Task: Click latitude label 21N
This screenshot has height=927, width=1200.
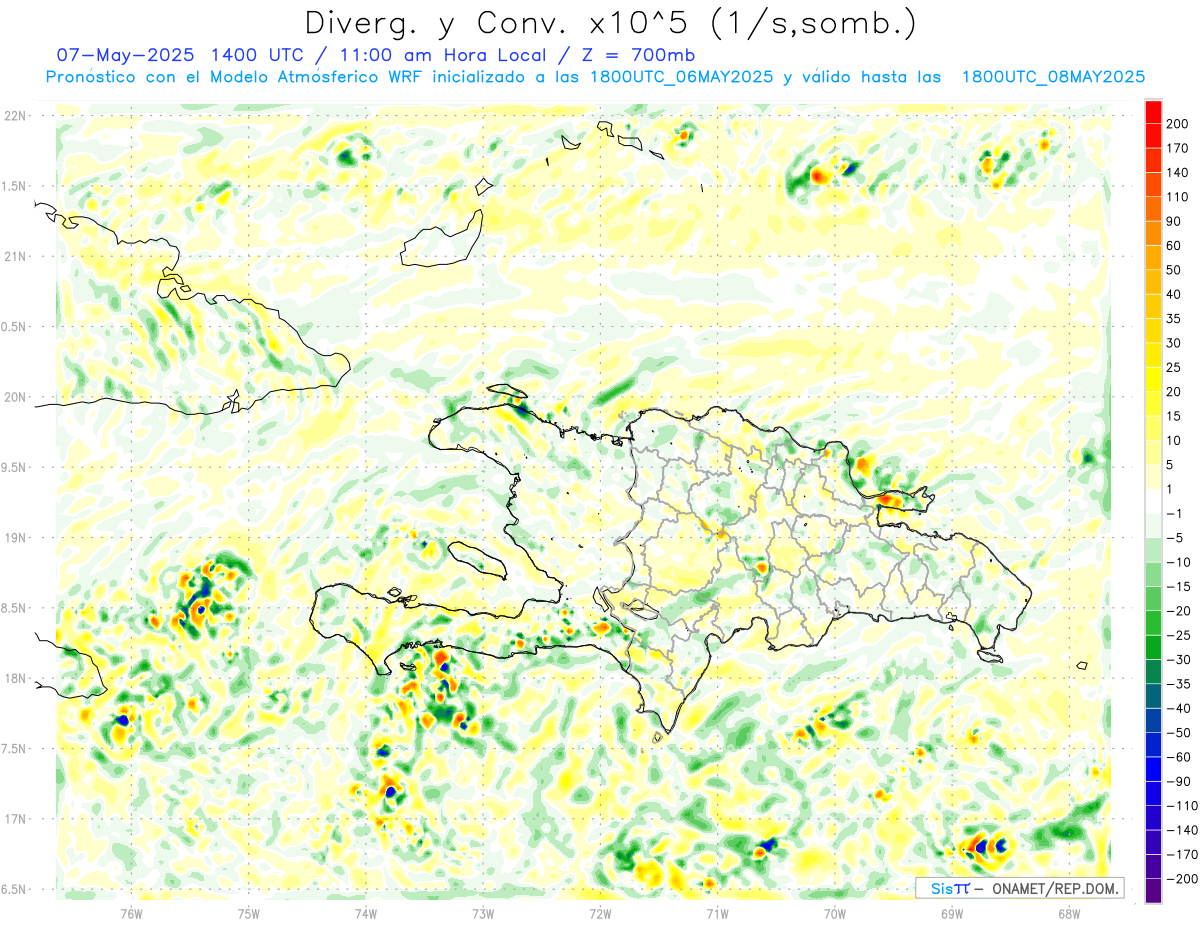Action: pos(15,256)
